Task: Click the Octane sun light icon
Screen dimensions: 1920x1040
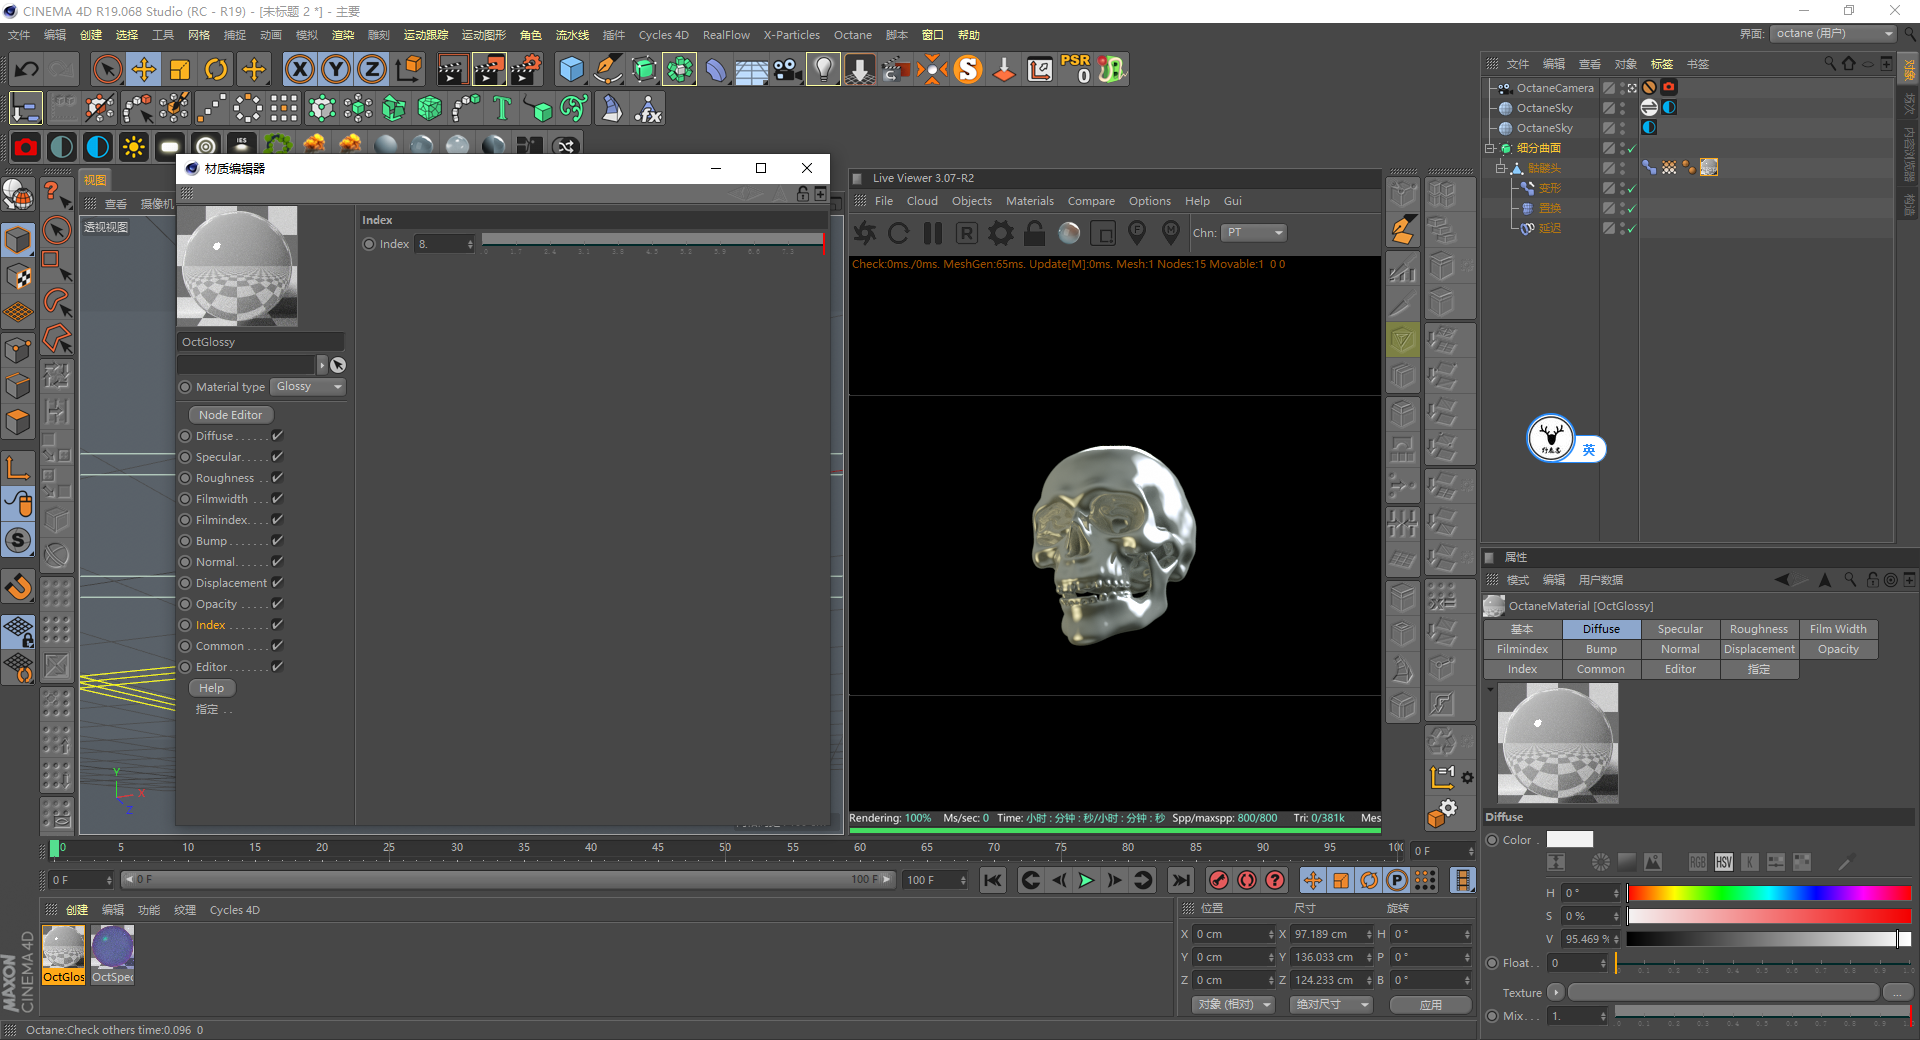Action: 133,147
